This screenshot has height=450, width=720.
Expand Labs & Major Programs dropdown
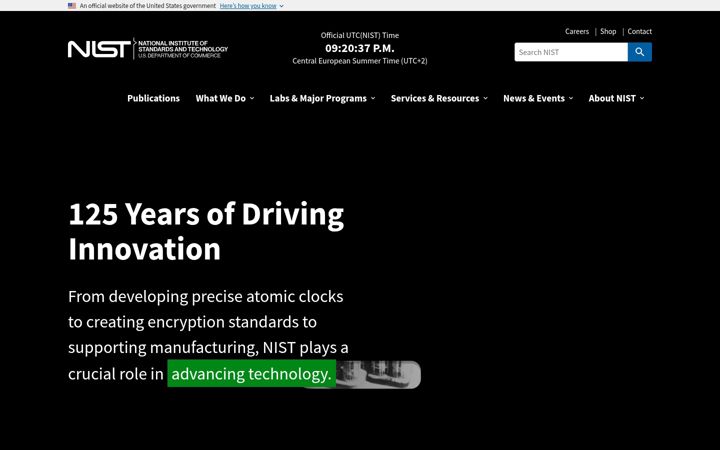tap(322, 98)
